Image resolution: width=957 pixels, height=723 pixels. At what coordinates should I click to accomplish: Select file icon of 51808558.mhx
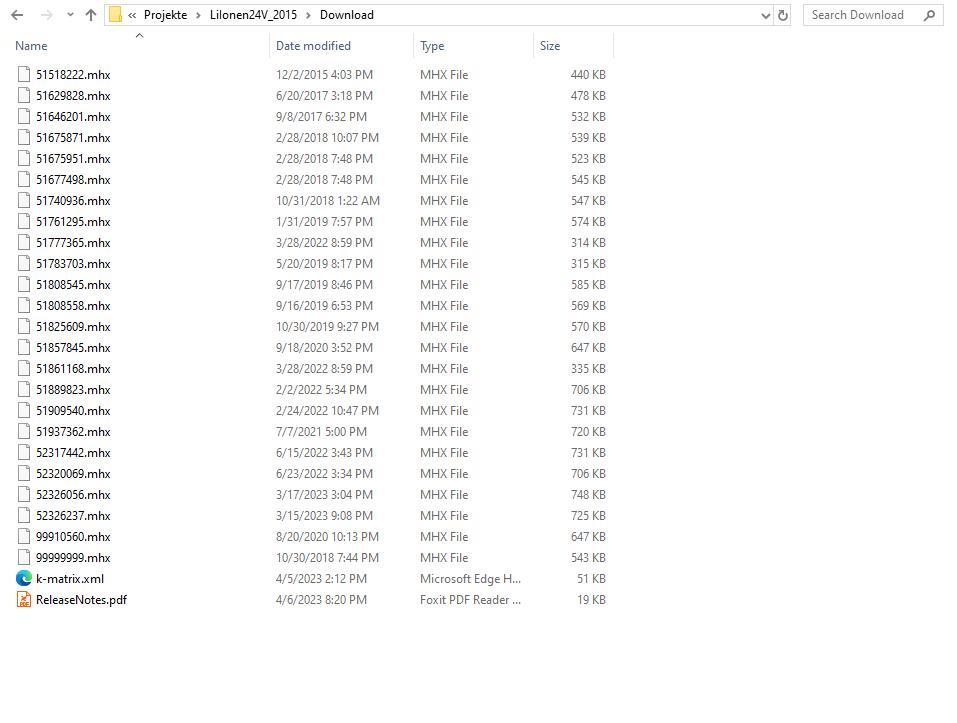[24, 306]
